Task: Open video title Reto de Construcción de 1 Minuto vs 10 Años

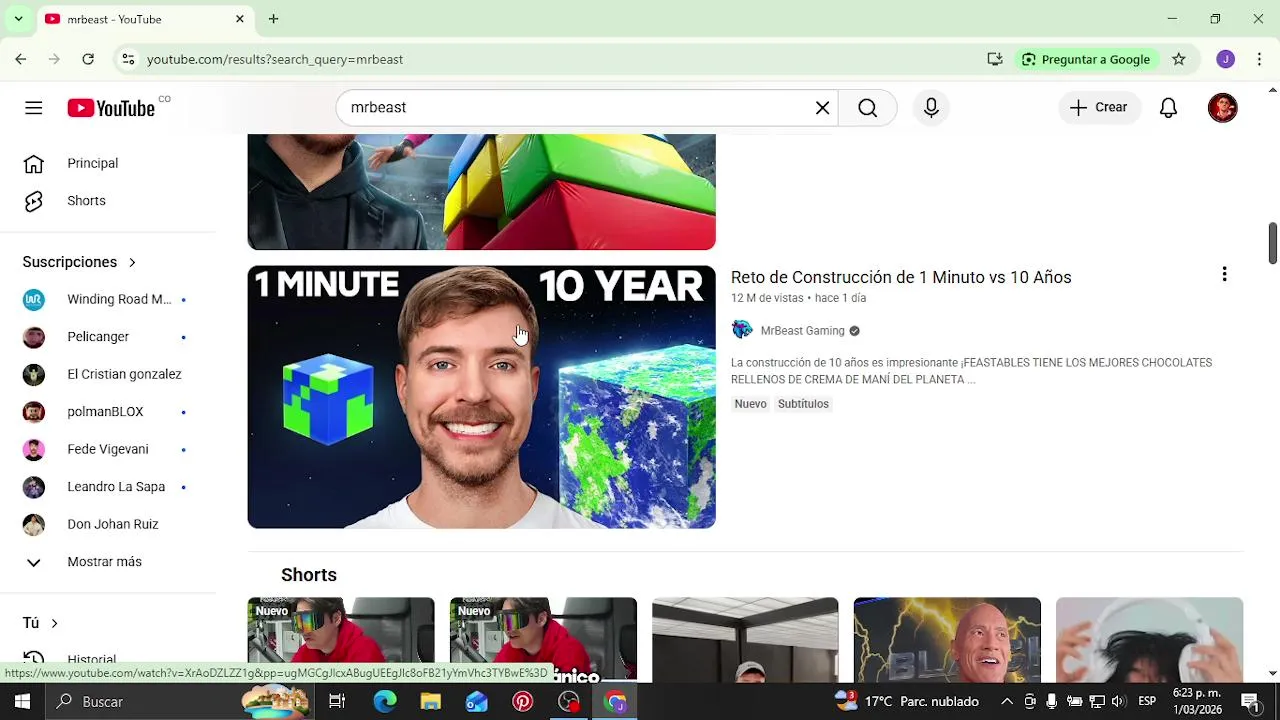Action: click(901, 277)
